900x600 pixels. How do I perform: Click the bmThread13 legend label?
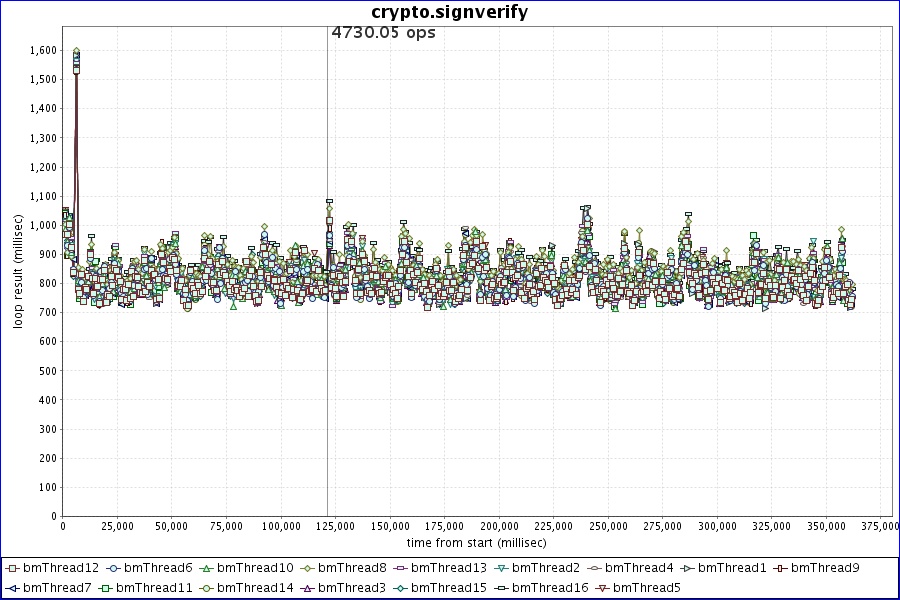(x=448, y=568)
